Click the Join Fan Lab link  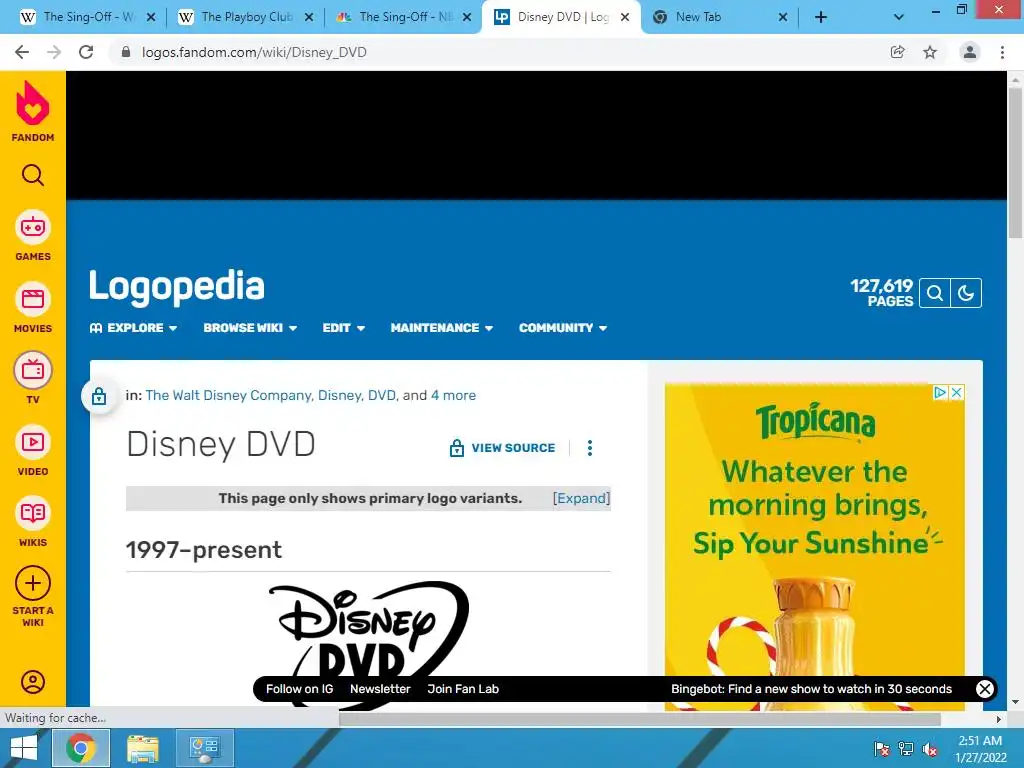coord(463,689)
